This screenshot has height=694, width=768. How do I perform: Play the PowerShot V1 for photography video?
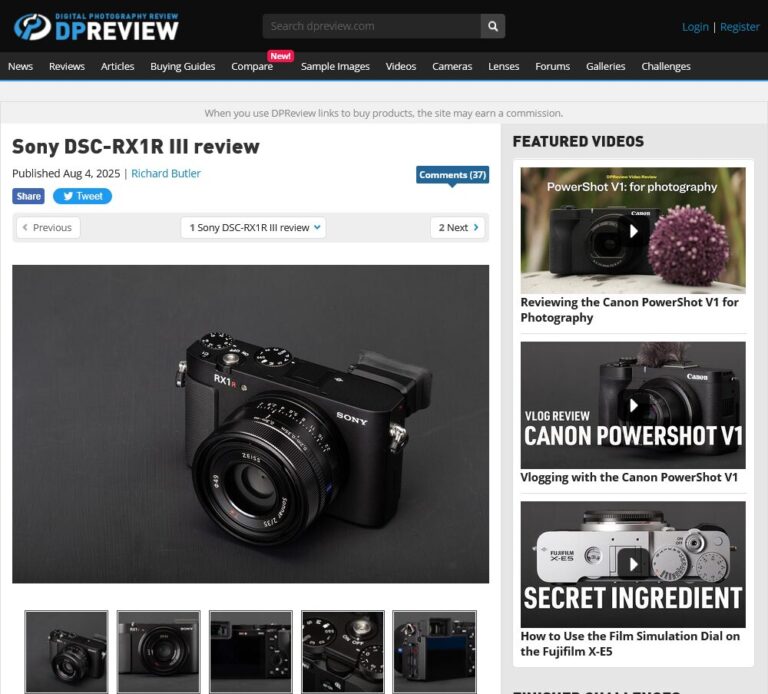(x=632, y=231)
